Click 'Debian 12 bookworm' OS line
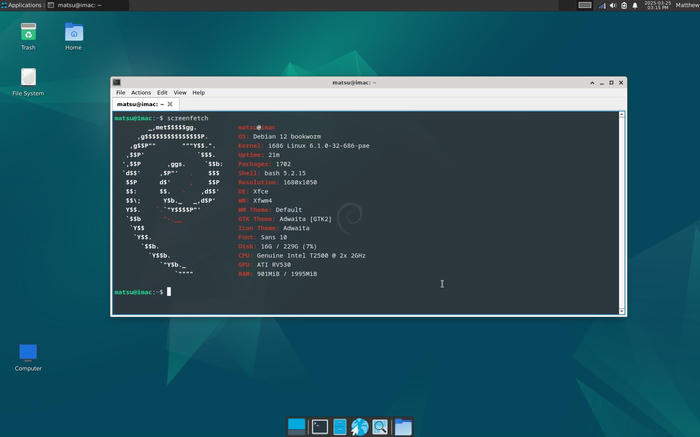The height and width of the screenshot is (437, 700). (287, 137)
